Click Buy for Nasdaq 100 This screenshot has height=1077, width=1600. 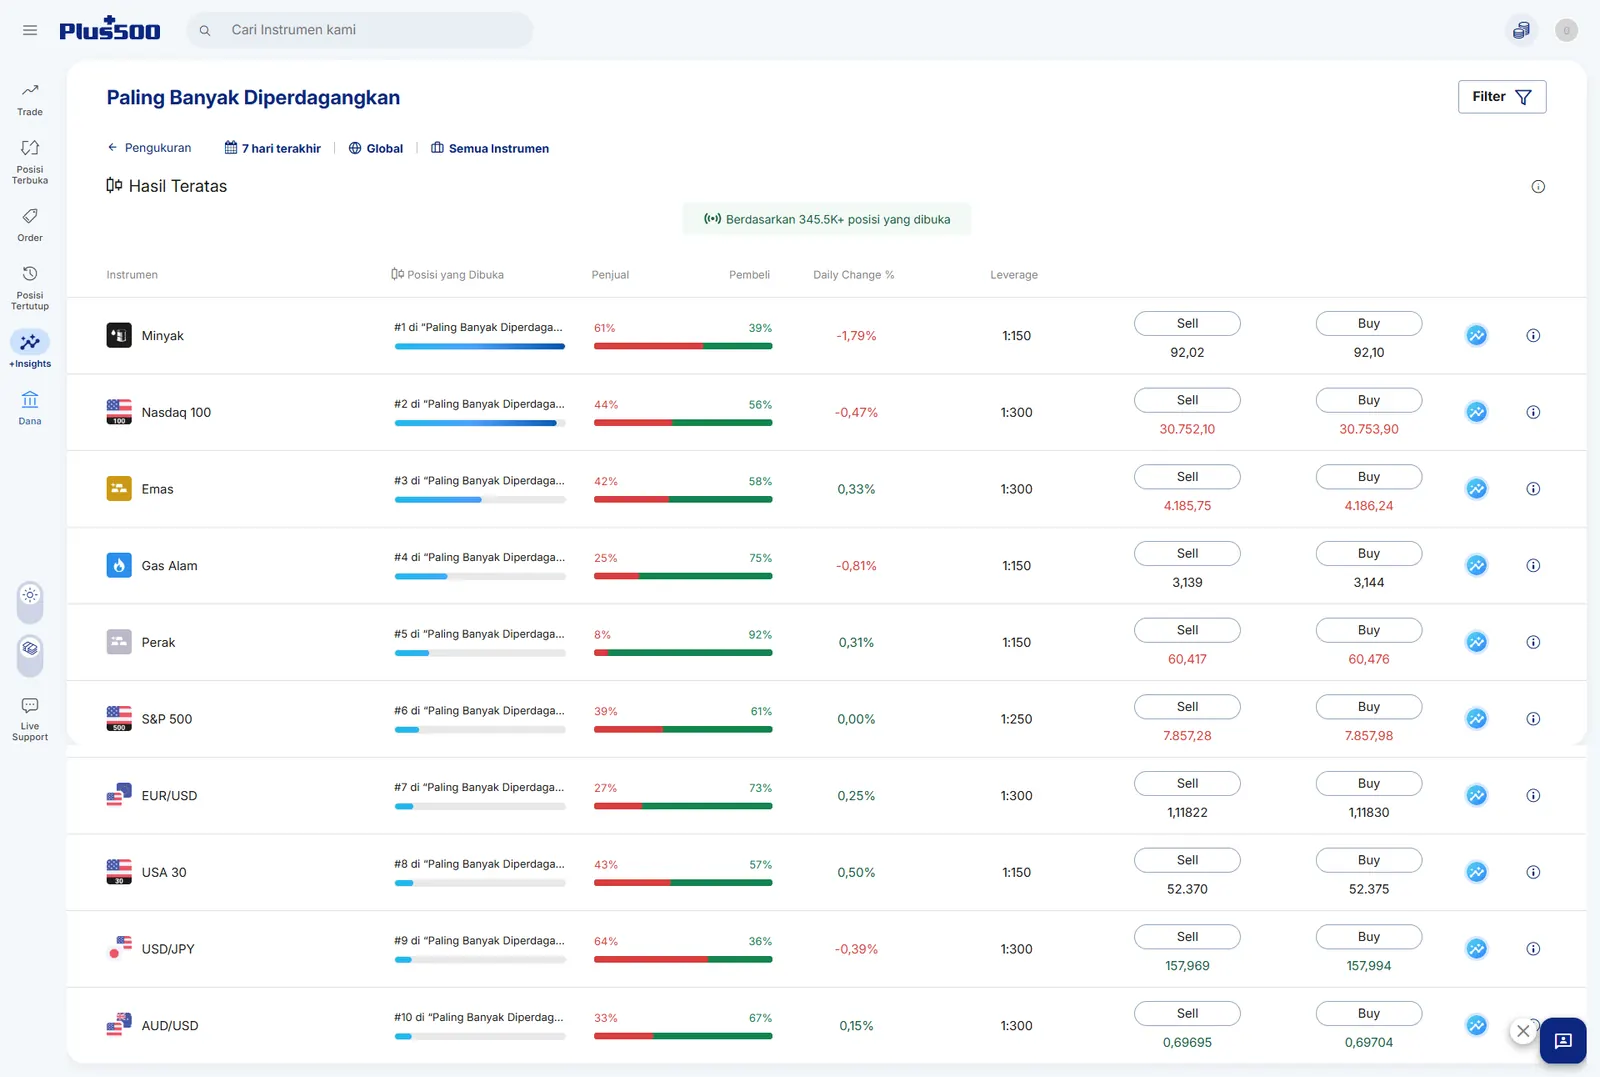[1369, 400]
